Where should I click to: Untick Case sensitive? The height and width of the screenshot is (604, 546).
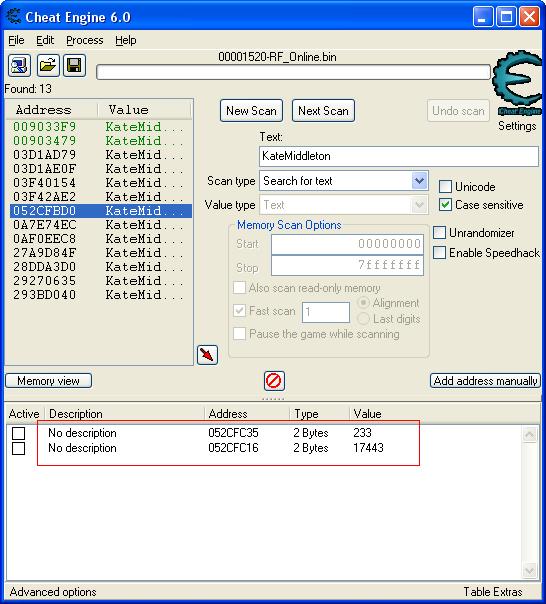(445, 205)
